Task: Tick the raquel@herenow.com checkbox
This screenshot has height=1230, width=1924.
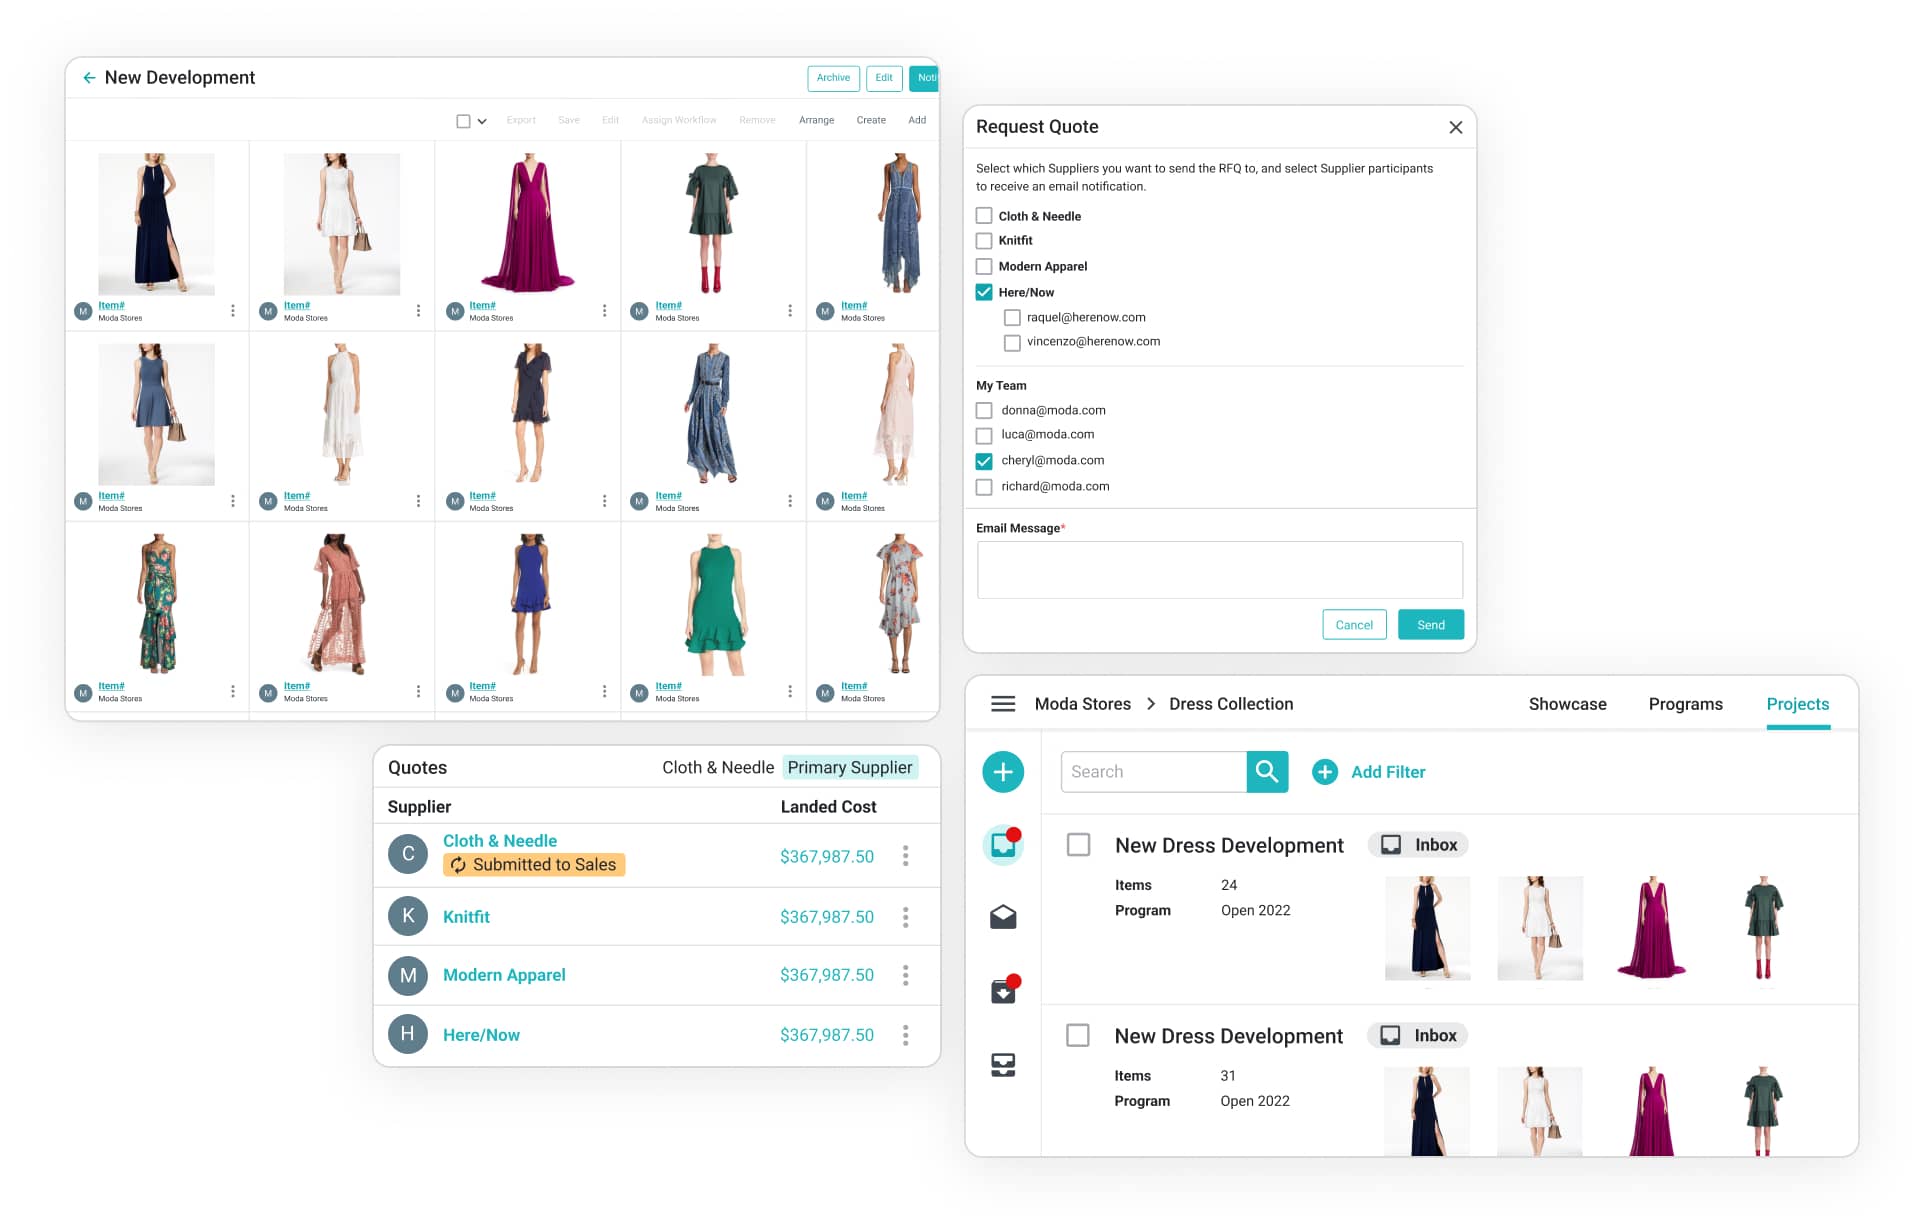Action: (1012, 318)
